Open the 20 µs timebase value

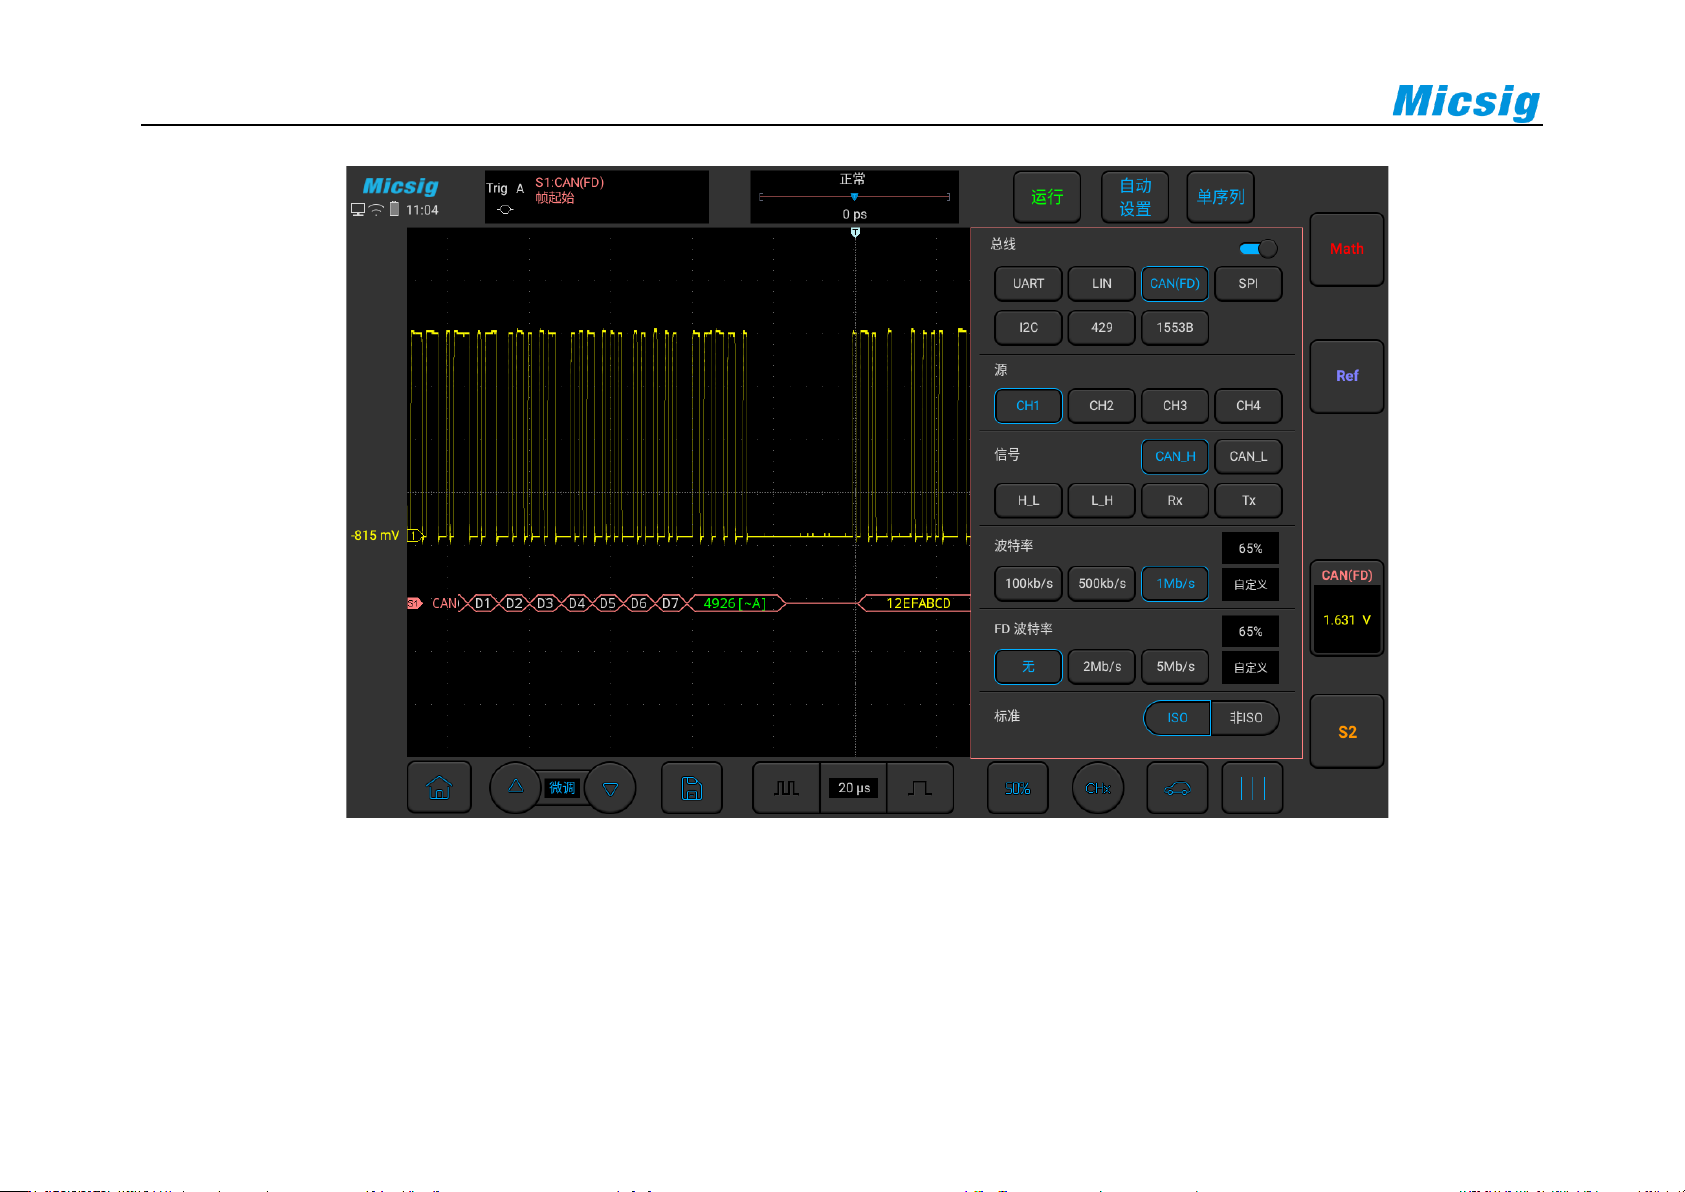(x=854, y=788)
